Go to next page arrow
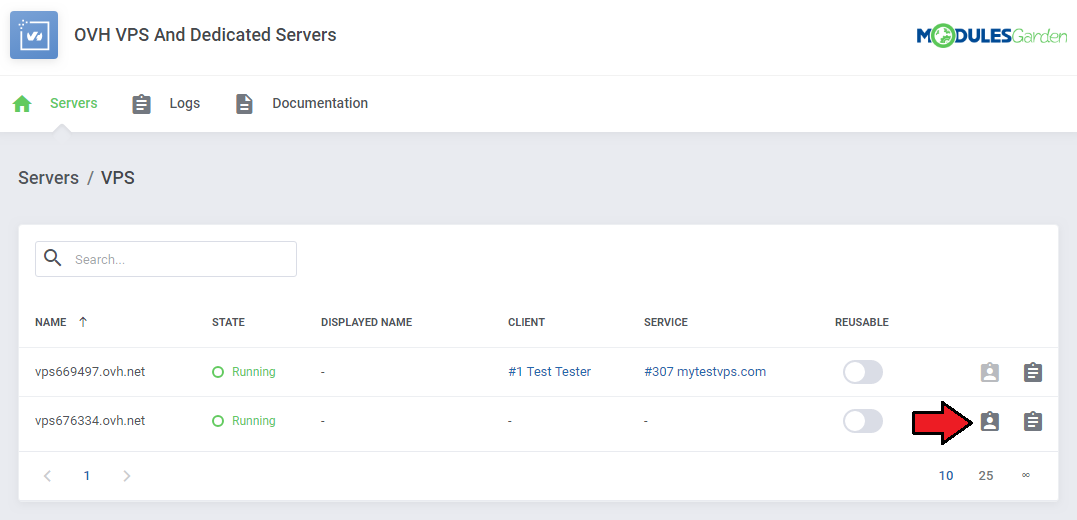1077x520 pixels. pos(126,475)
